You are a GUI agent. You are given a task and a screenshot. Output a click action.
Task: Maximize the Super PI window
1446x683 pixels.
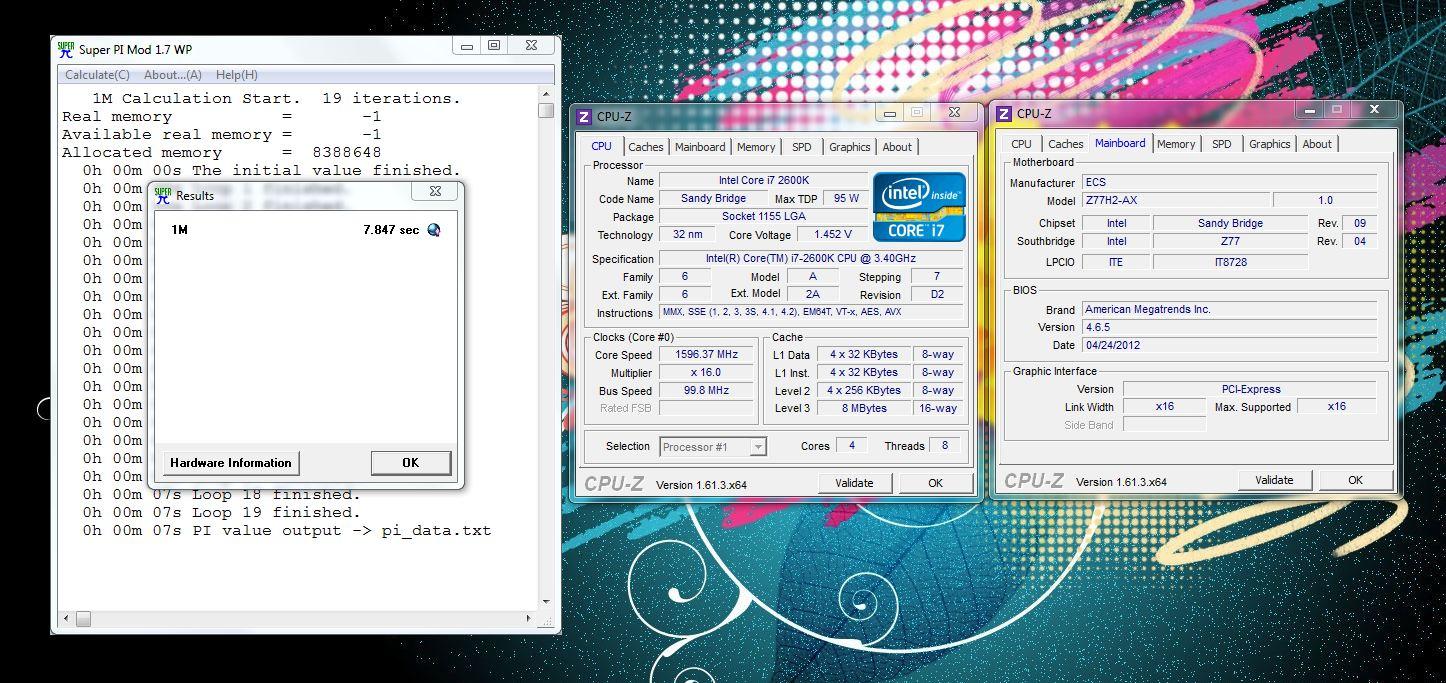pyautogui.click(x=494, y=45)
